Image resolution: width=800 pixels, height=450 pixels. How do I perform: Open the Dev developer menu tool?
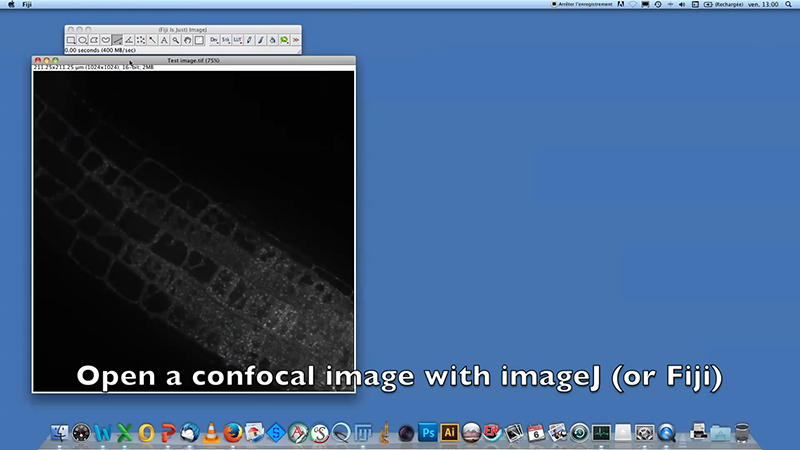(214, 40)
